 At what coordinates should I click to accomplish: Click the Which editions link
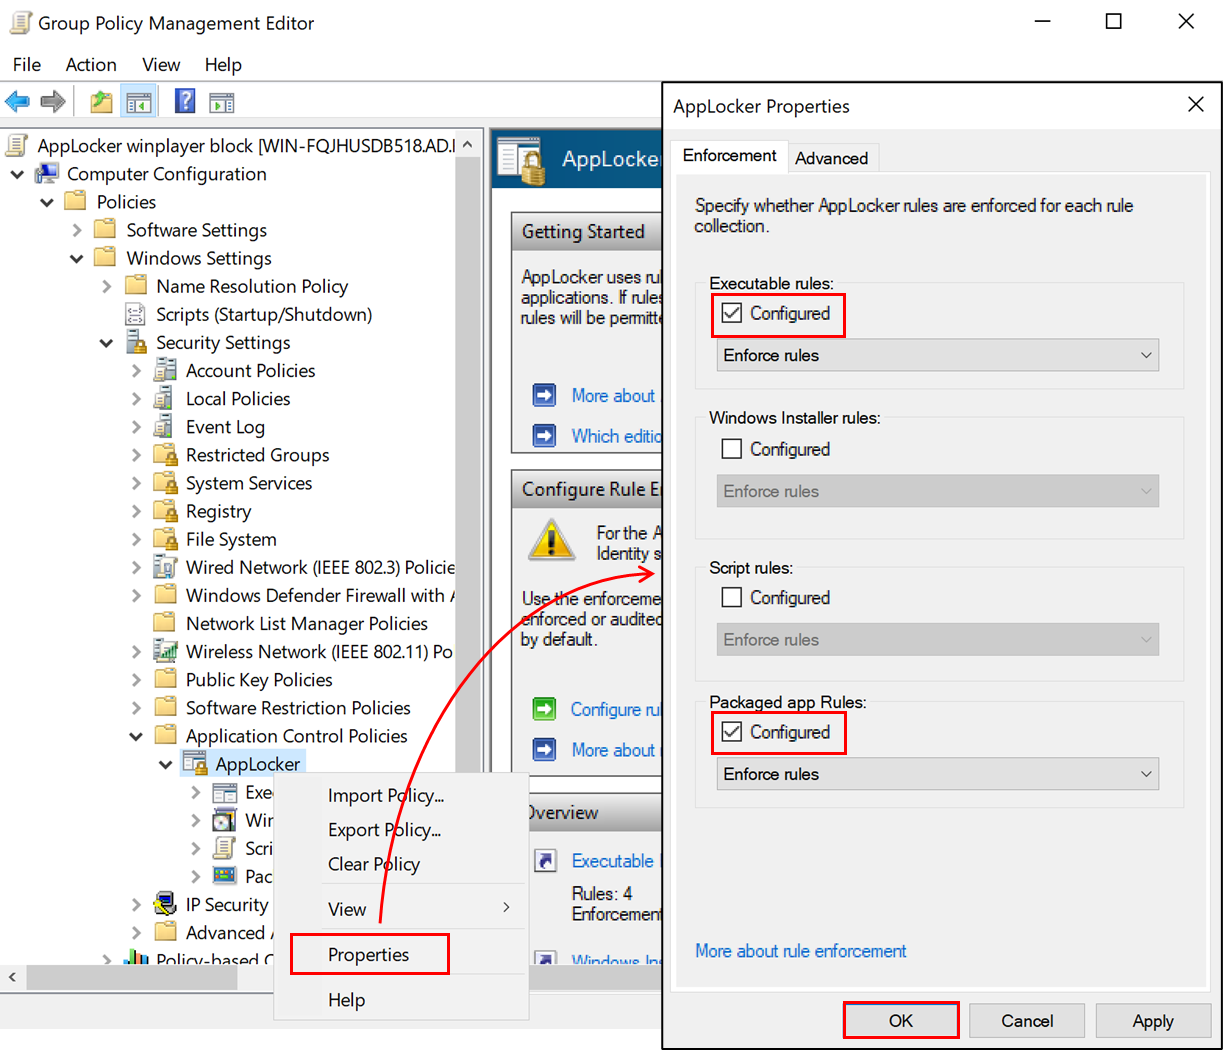tap(616, 436)
